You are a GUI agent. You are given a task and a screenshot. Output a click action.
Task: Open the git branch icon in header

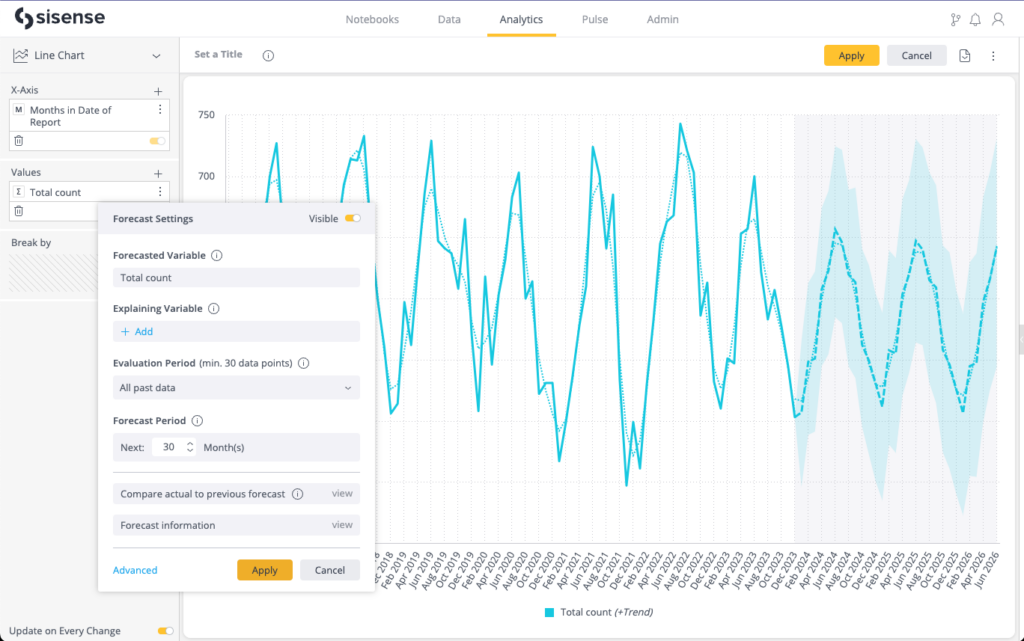pyautogui.click(x=955, y=20)
